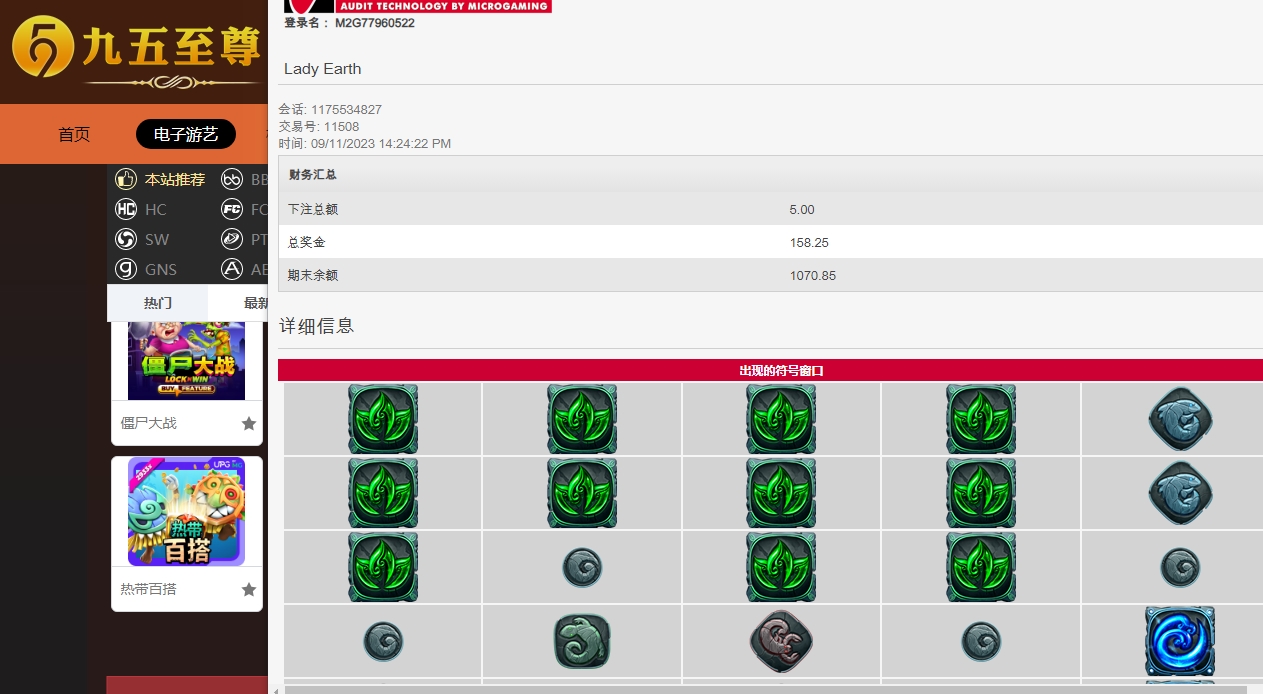Click the total win value 158.25
1263x694 pixels.
809,243
